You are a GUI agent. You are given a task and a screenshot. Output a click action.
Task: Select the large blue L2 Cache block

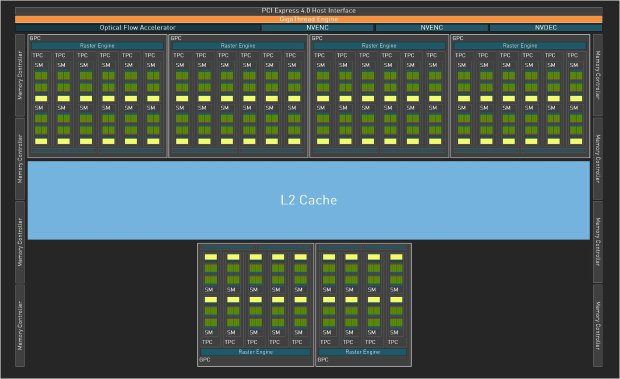click(x=308, y=200)
